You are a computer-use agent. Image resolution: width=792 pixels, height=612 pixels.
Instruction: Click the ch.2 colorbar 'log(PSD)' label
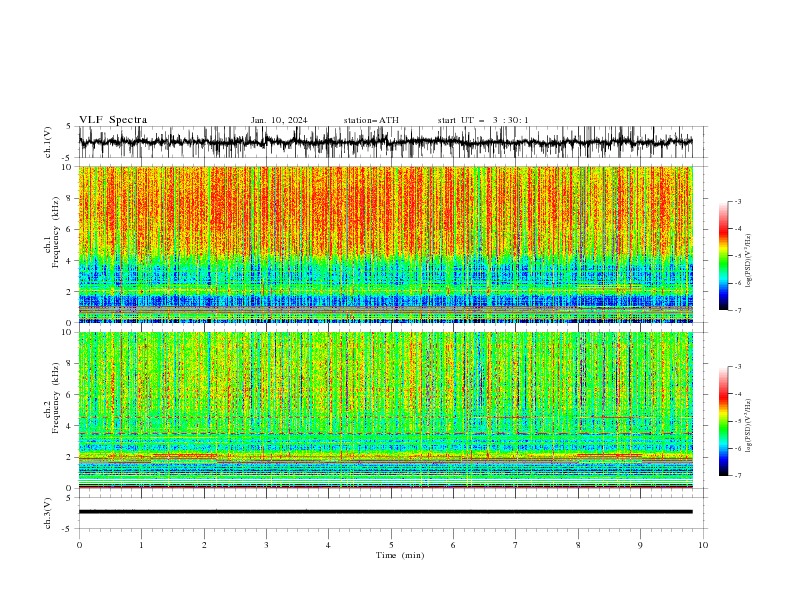click(748, 426)
